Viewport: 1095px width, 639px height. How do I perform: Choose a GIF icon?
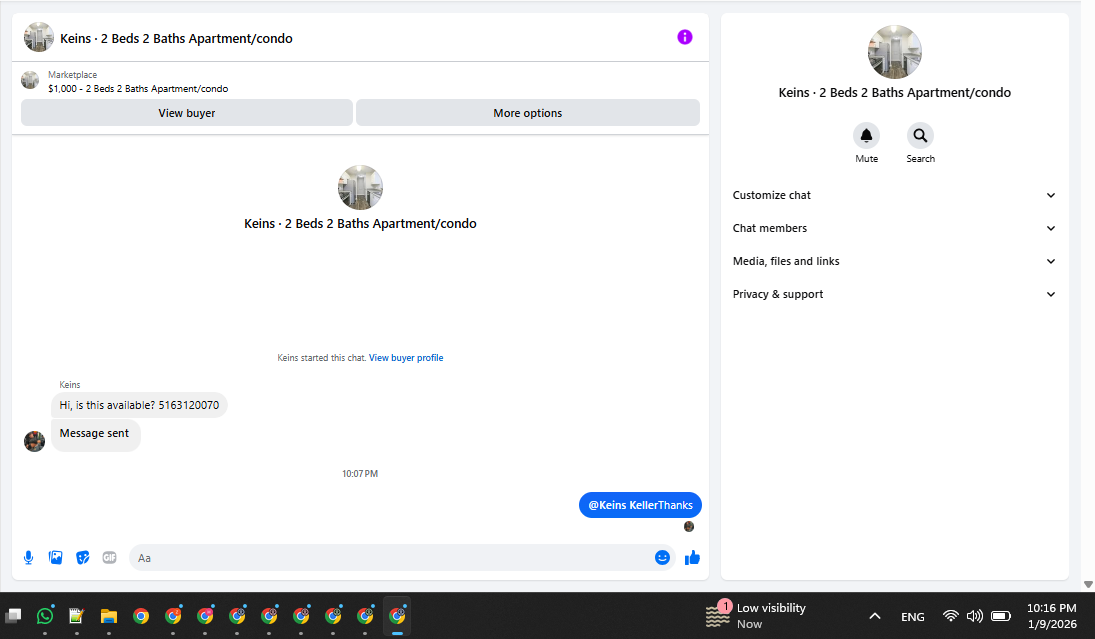110,557
